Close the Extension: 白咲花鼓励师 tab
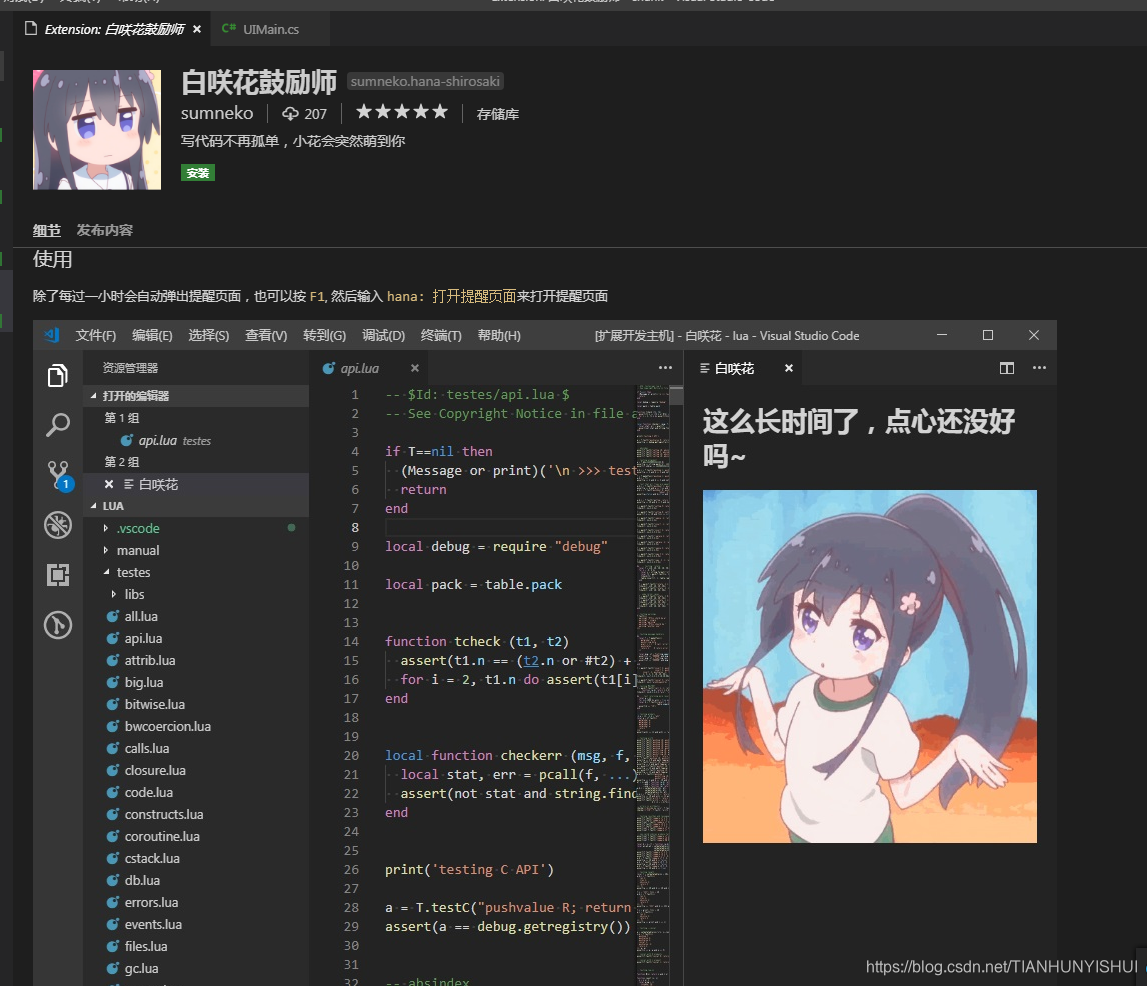The width and height of the screenshot is (1147, 986). [197, 29]
